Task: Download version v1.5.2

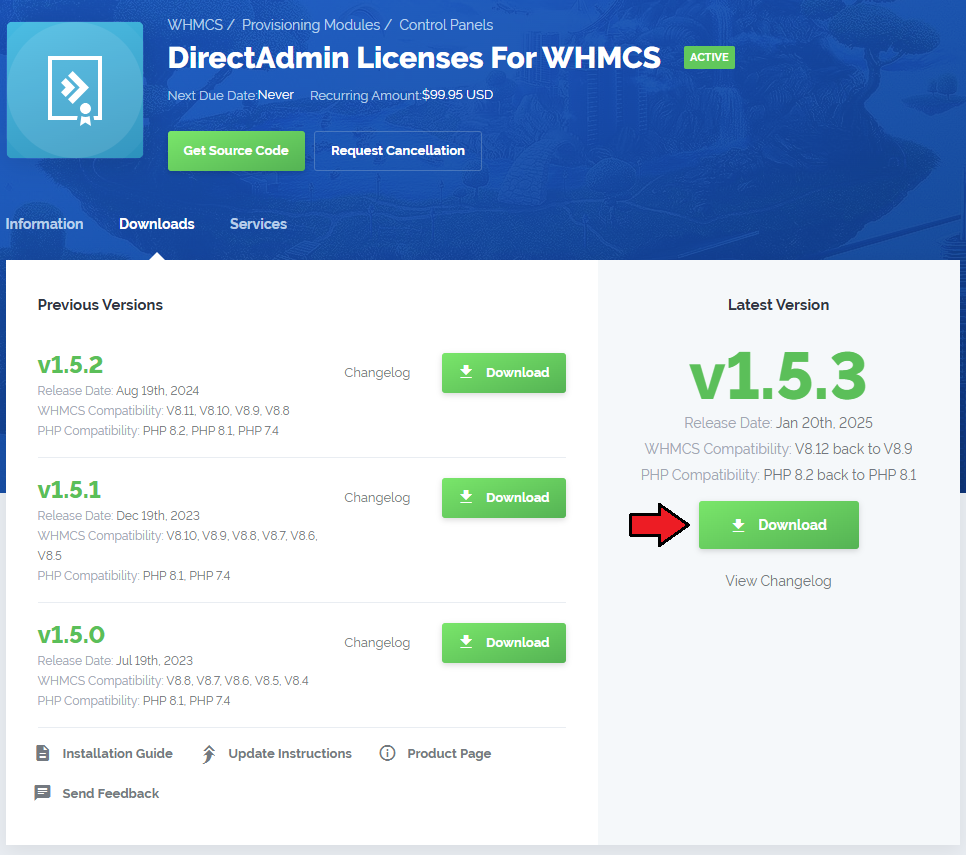Action: pos(503,373)
